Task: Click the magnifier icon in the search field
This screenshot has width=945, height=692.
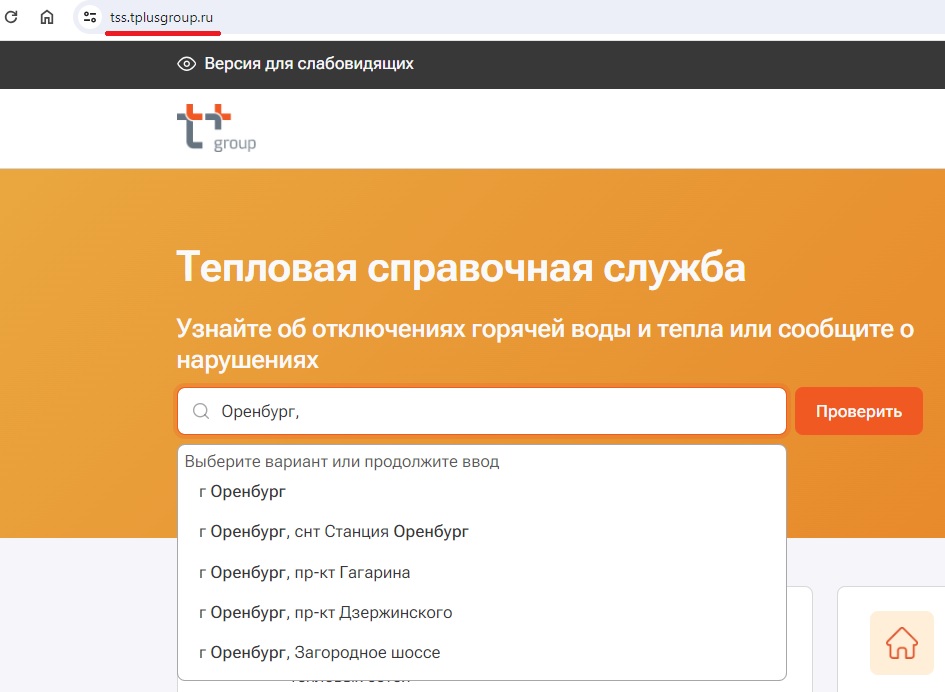Action: click(x=200, y=411)
